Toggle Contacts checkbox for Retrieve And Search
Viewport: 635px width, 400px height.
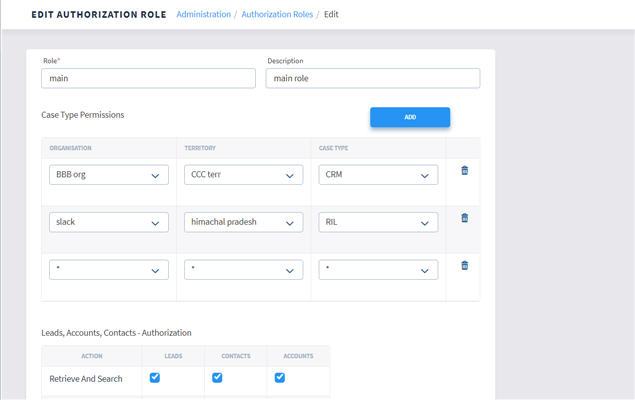(x=217, y=378)
